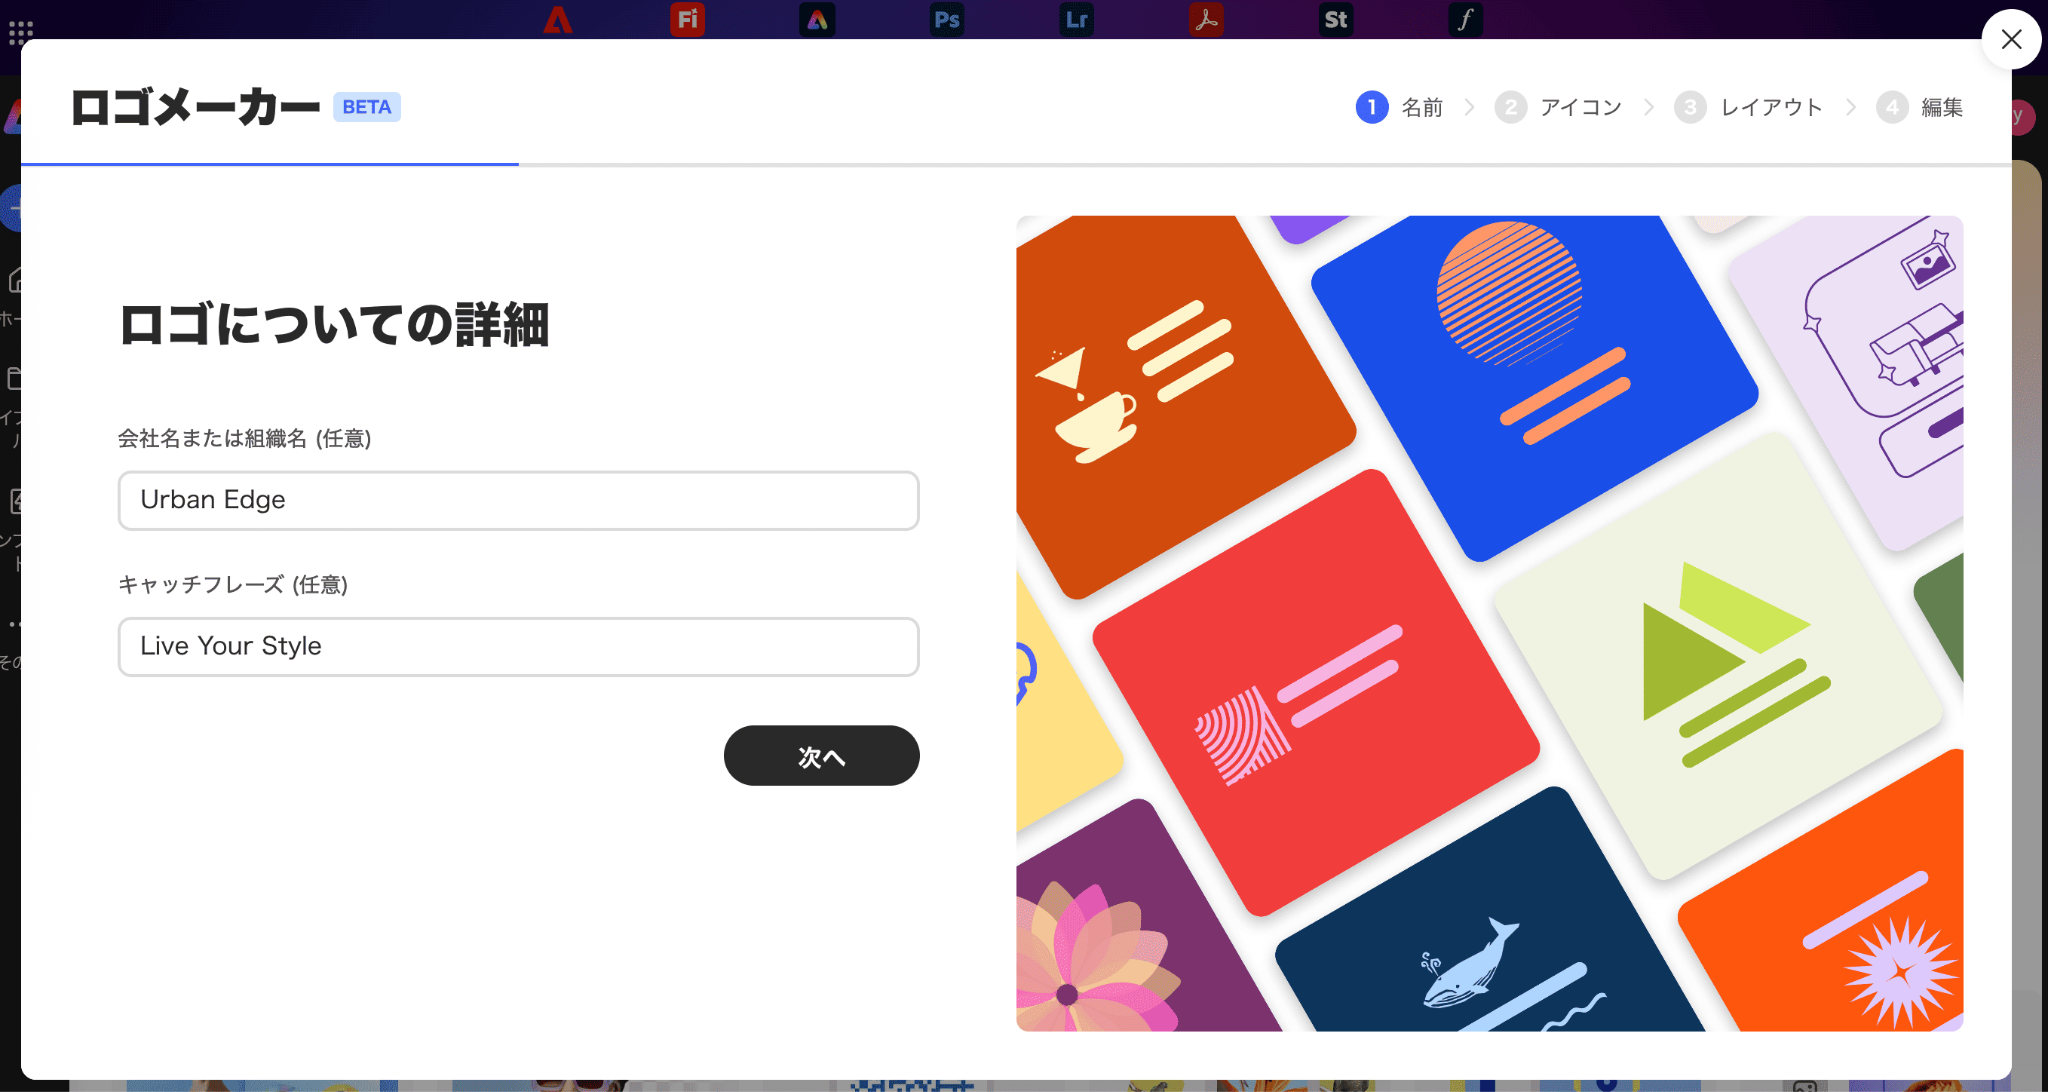This screenshot has height=1092, width=2048.
Task: Open the Adobe Fonts icon
Action: [x=1466, y=19]
